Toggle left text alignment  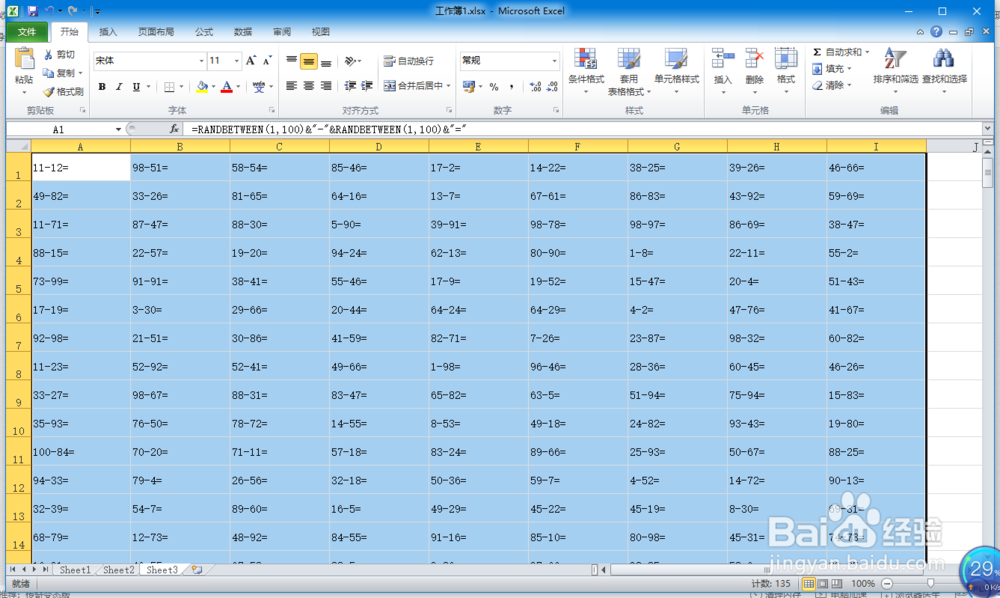click(291, 85)
